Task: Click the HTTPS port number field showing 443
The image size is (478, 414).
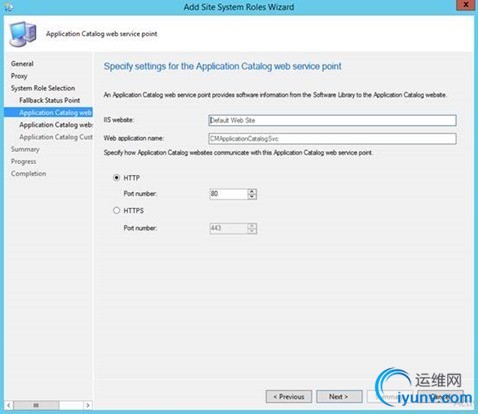Action: 229,228
